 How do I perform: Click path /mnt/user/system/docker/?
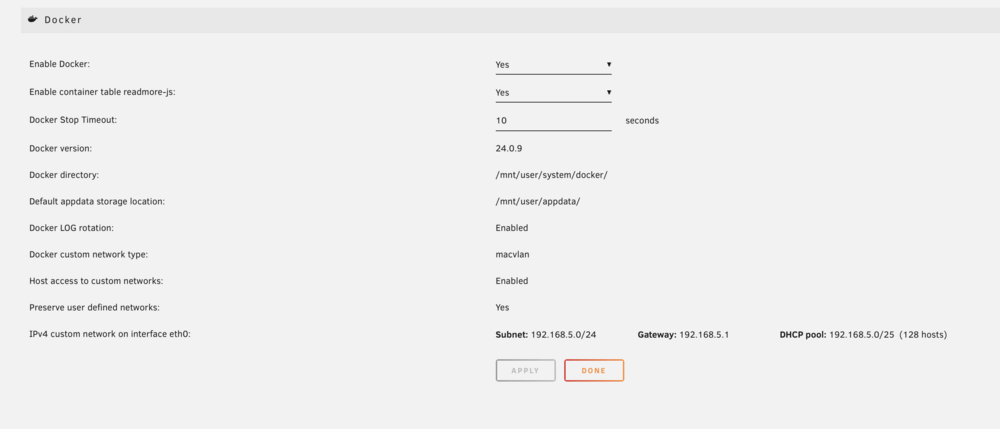click(x=551, y=175)
